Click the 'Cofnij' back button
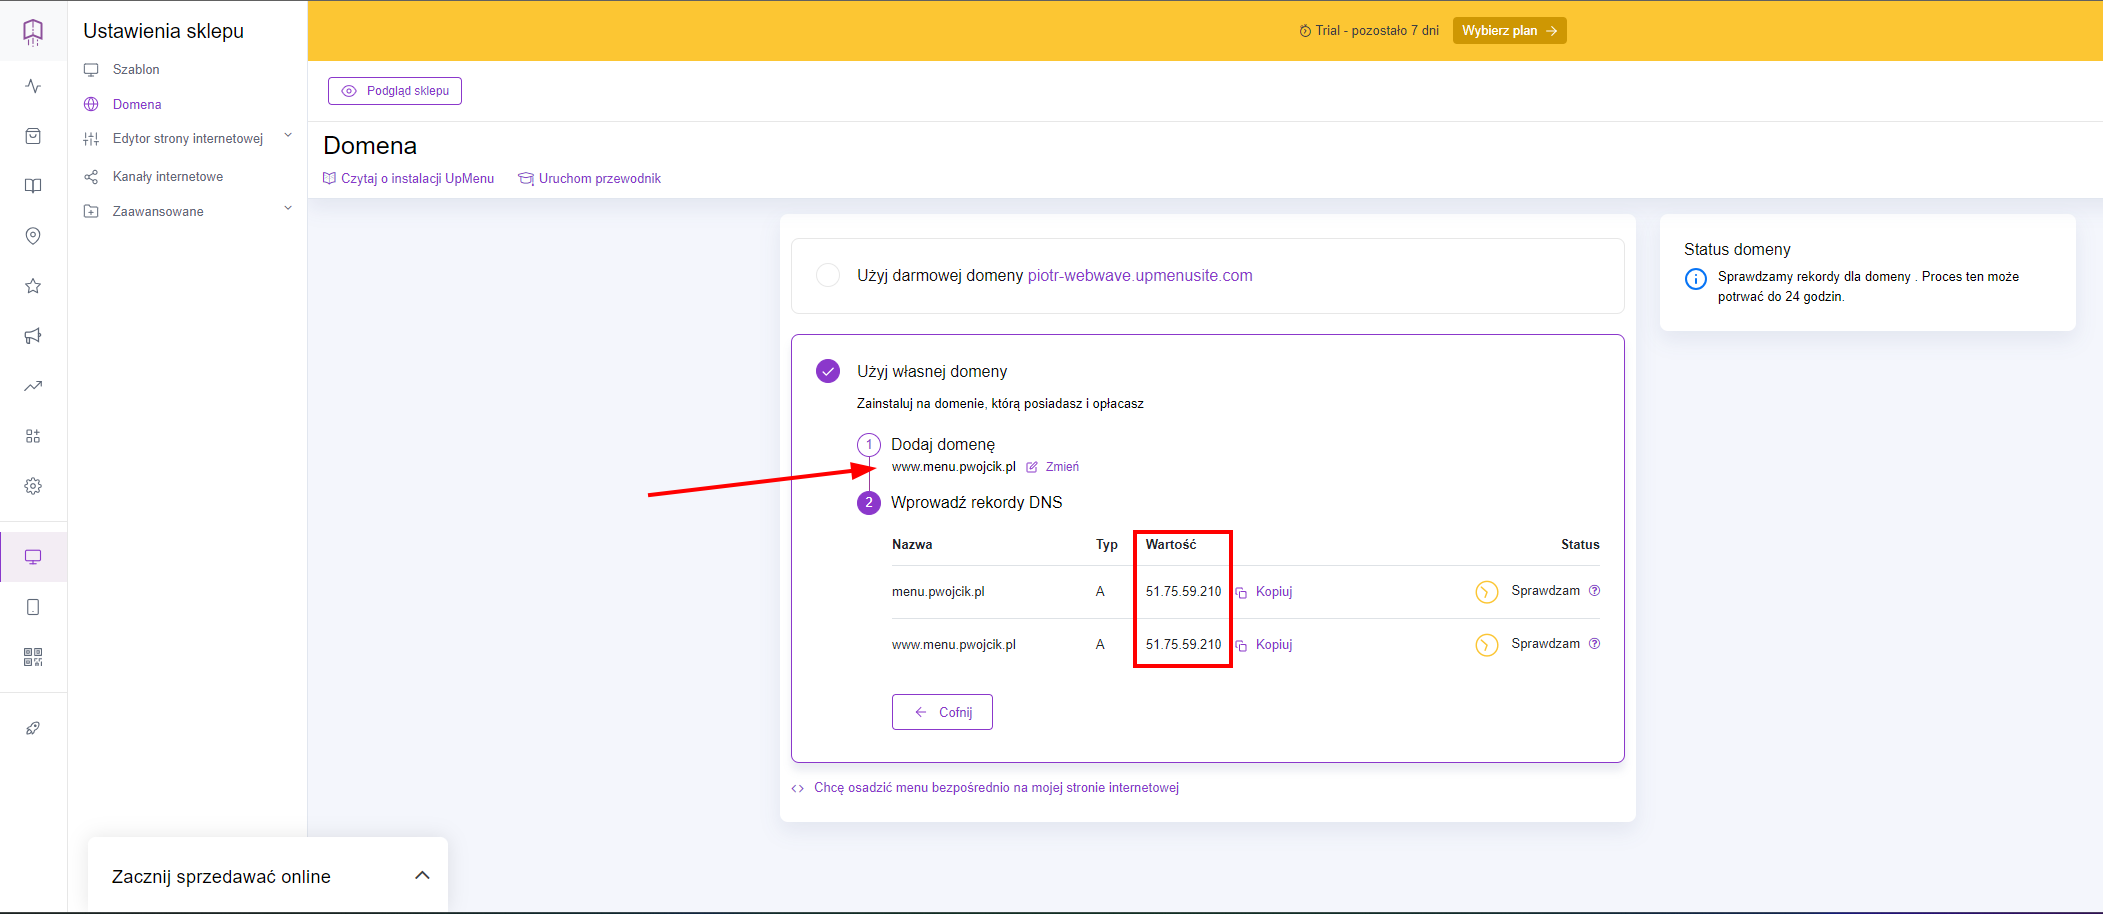 (x=942, y=712)
